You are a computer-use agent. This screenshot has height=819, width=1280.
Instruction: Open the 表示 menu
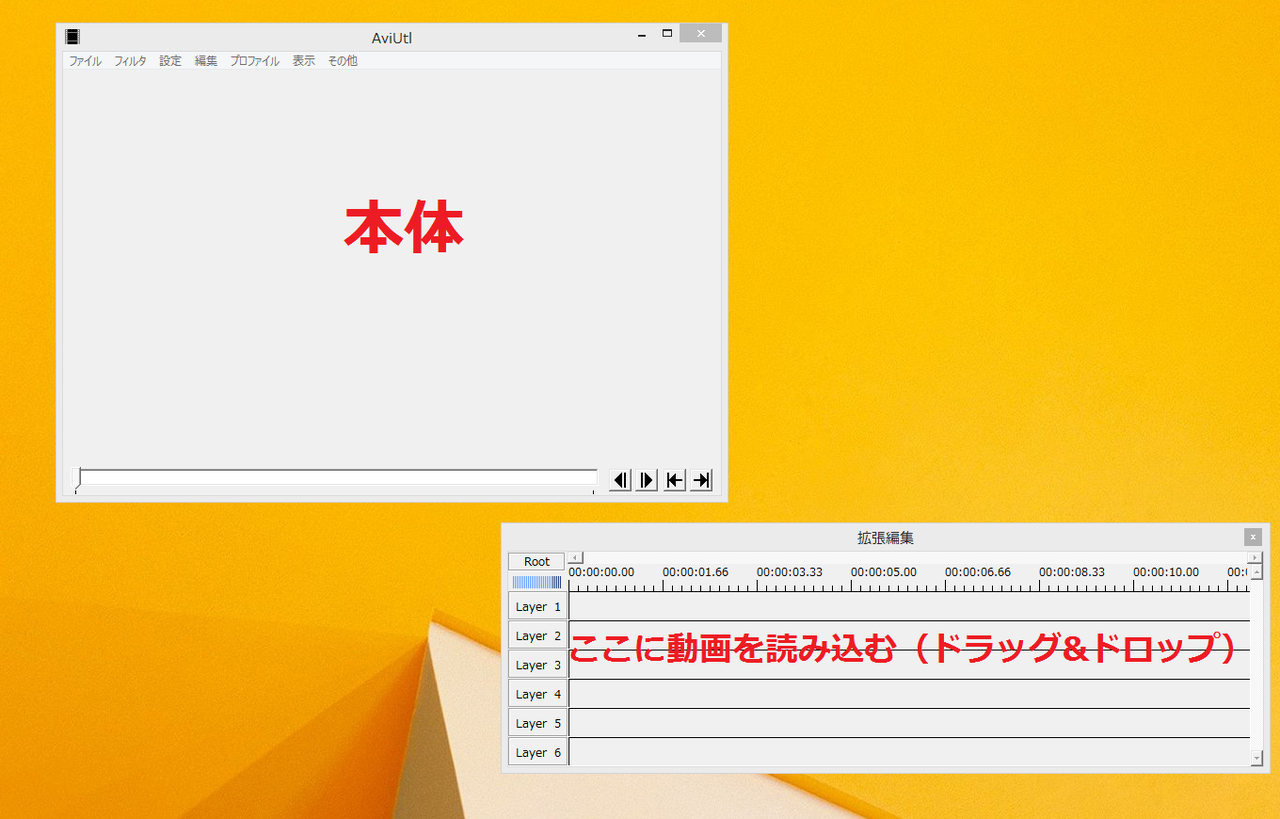click(304, 61)
